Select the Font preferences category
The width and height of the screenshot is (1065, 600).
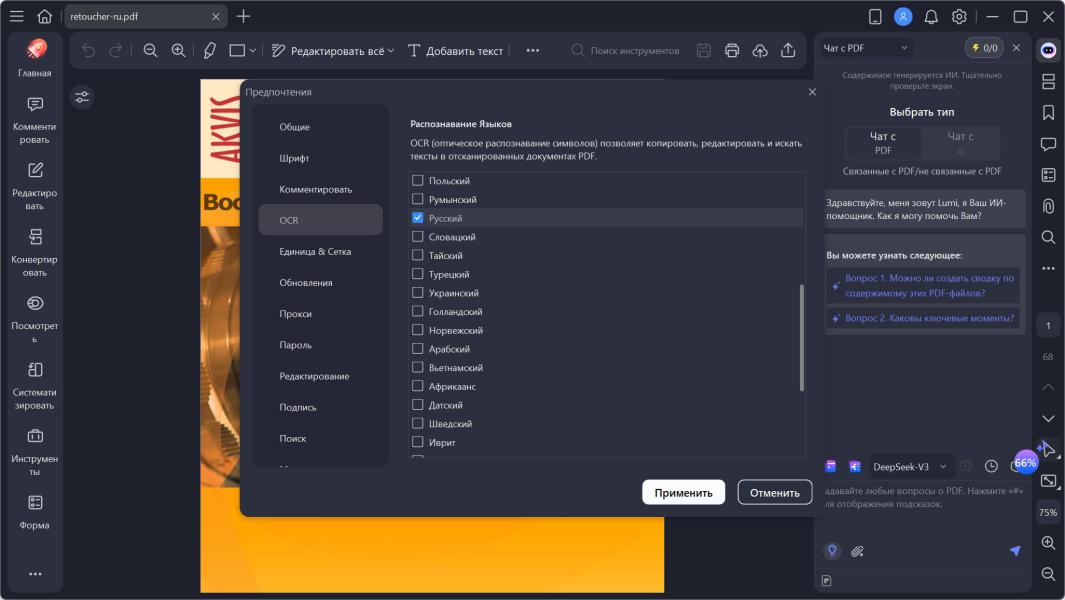[x=295, y=158]
